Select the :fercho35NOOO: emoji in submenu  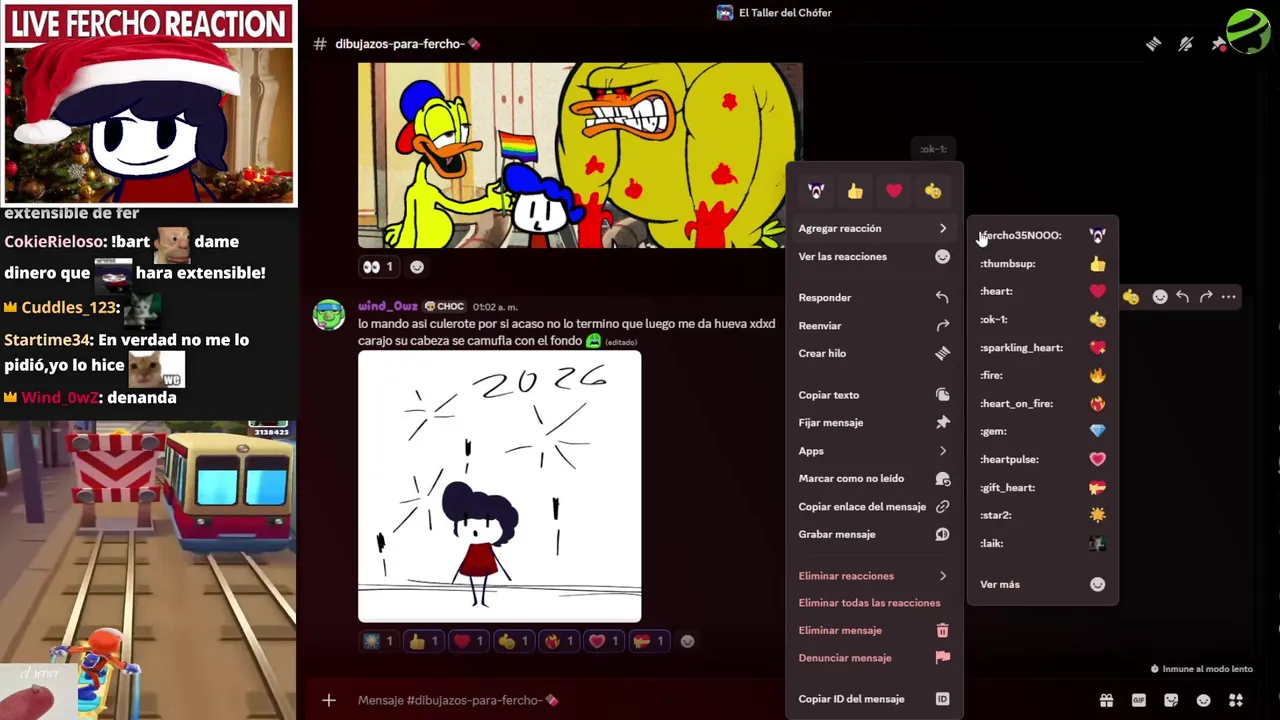click(1043, 236)
